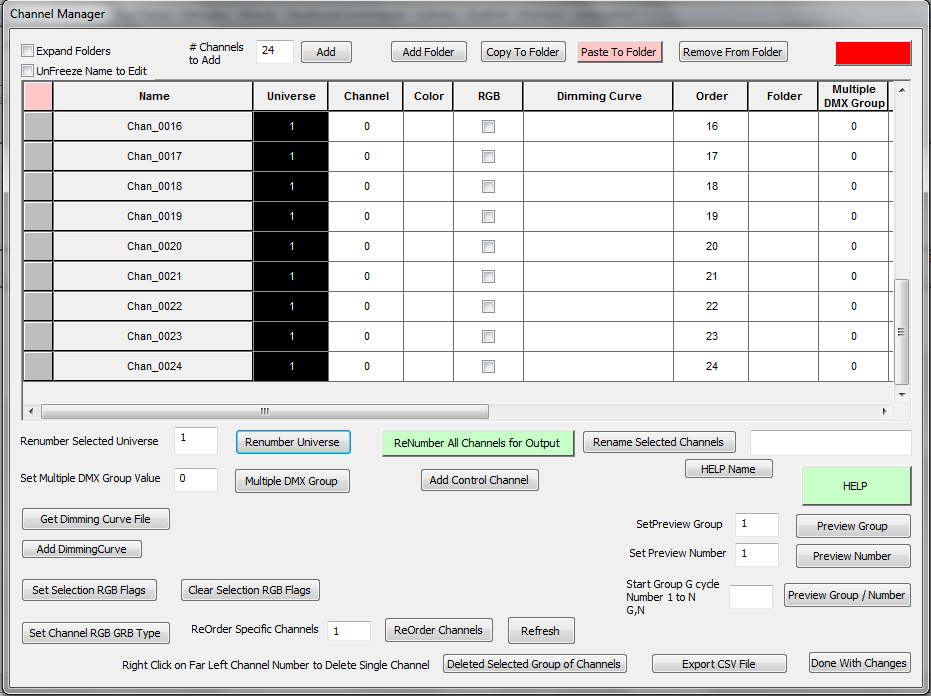Click Add DimmingCurve button
Image resolution: width=931 pixels, height=696 pixels.
pos(82,549)
